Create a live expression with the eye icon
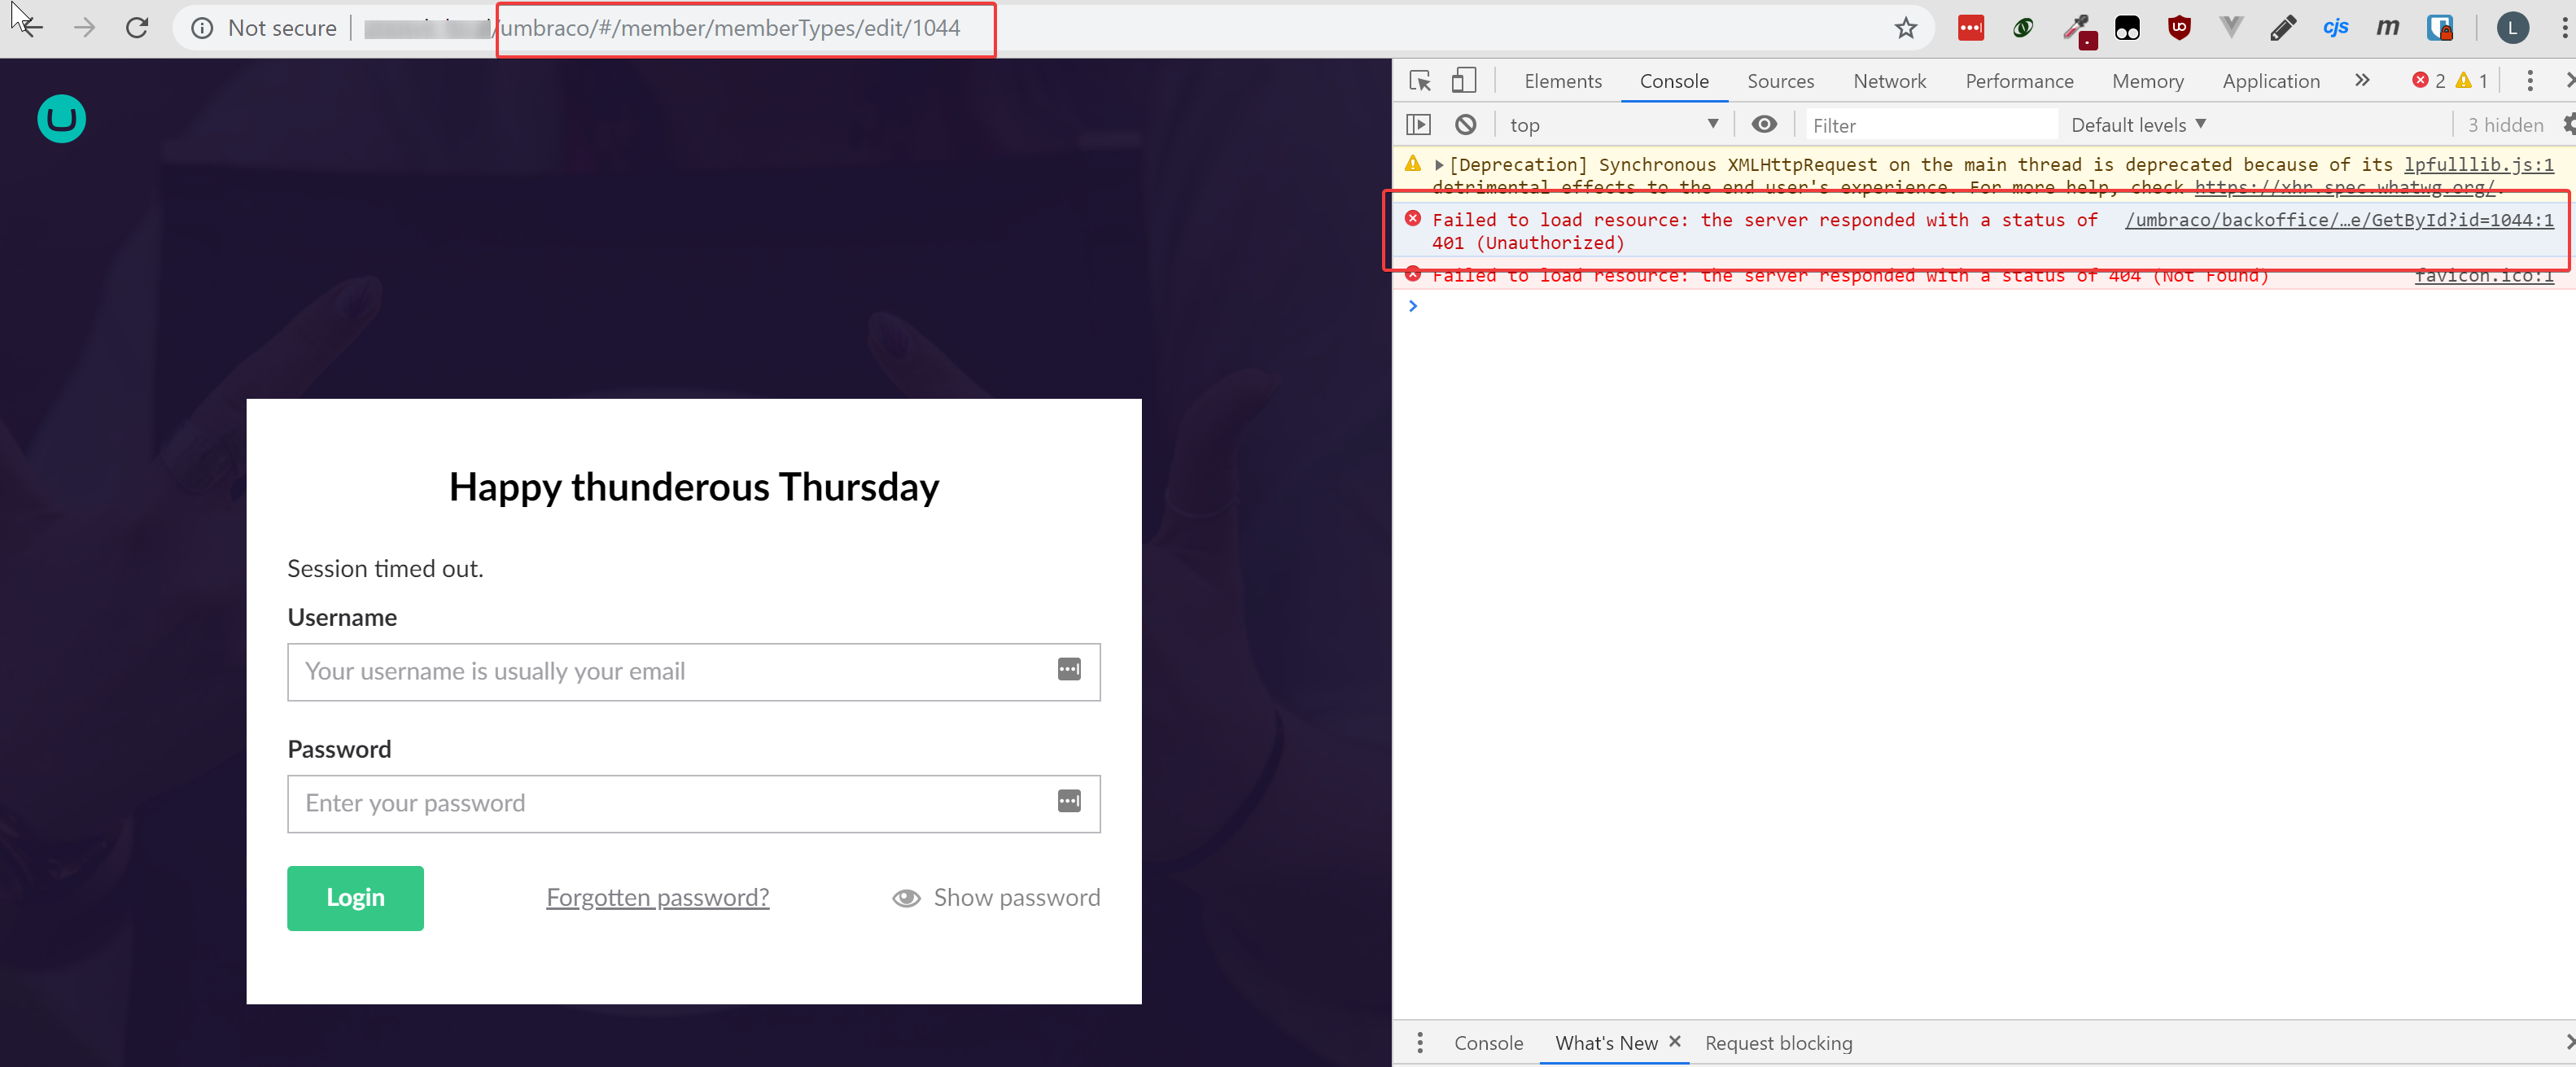This screenshot has width=2576, height=1067. (x=1764, y=124)
